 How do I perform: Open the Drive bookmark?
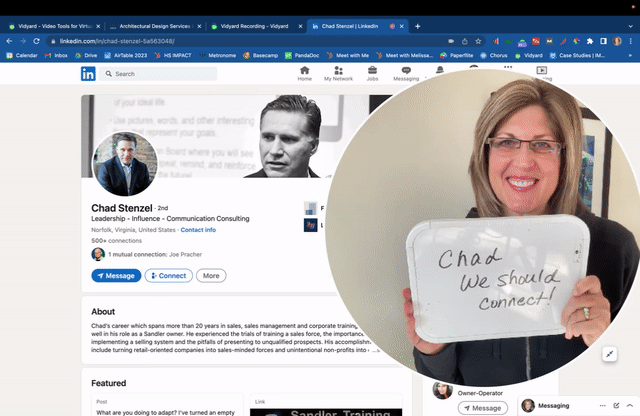click(x=86, y=56)
